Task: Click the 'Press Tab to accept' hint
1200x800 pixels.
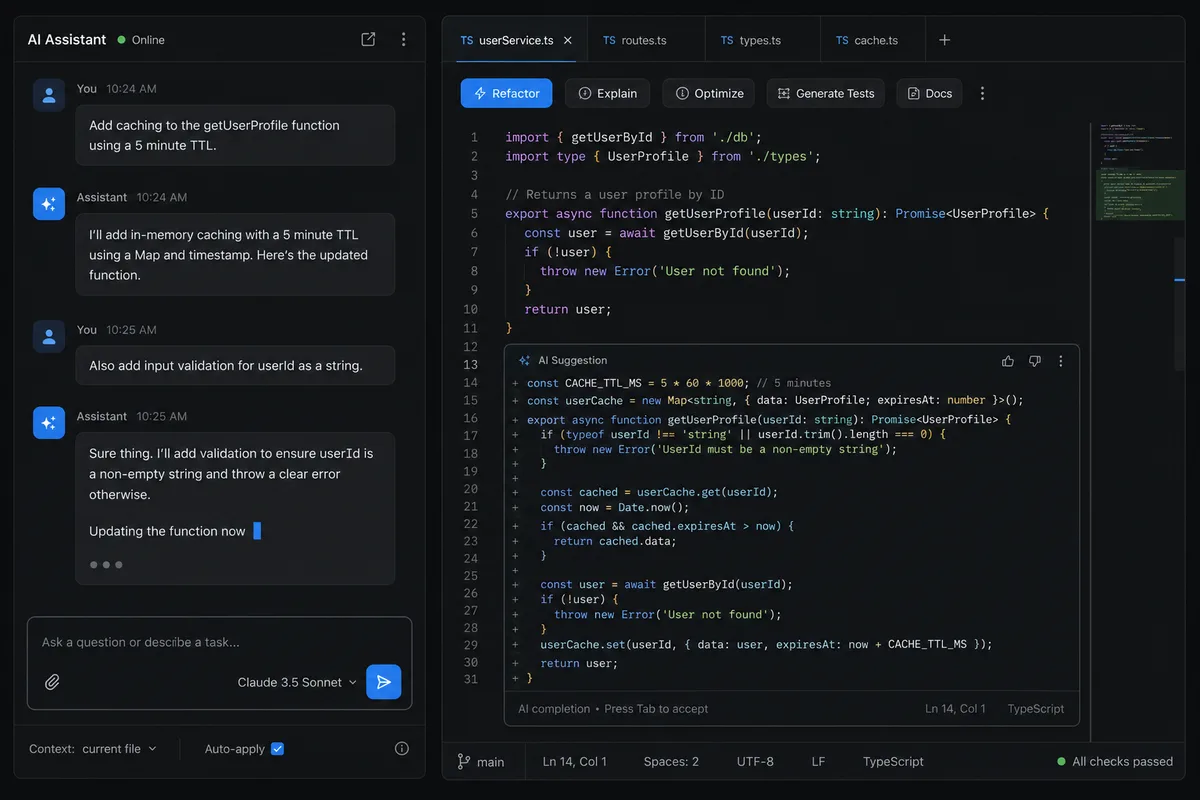Action: (656, 709)
